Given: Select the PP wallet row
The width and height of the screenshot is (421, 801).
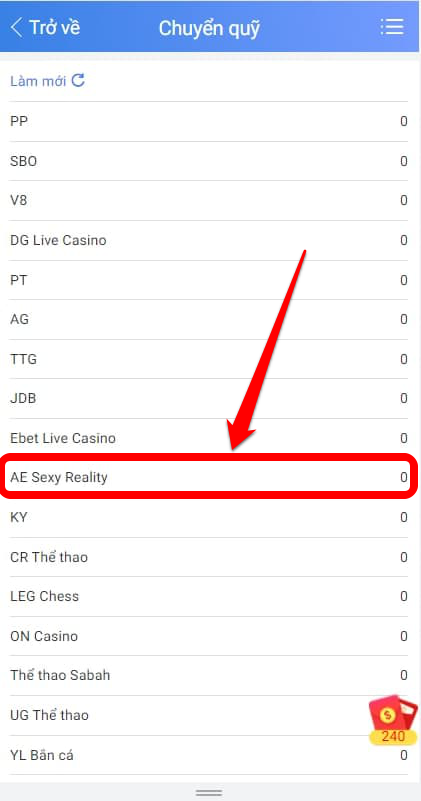Looking at the screenshot, I should (209, 122).
